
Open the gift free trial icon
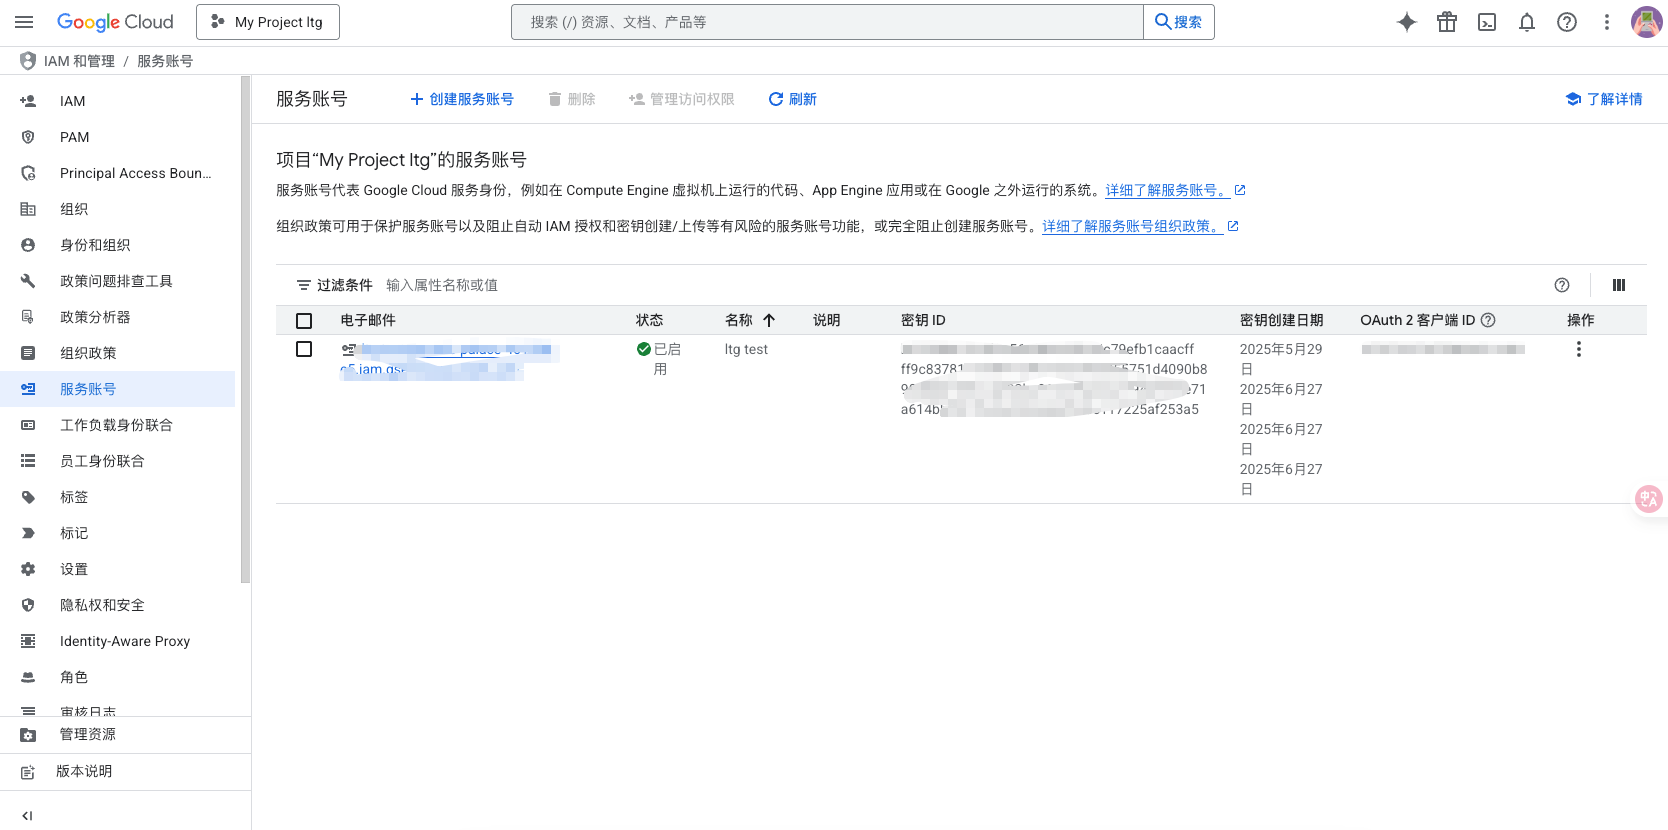(x=1447, y=22)
